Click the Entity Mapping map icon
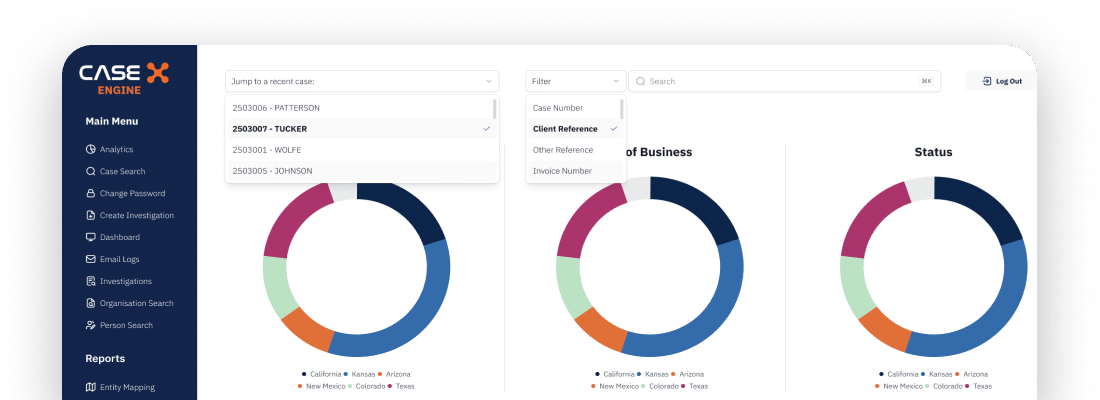Image resolution: width=1100 pixels, height=400 pixels. (91, 387)
